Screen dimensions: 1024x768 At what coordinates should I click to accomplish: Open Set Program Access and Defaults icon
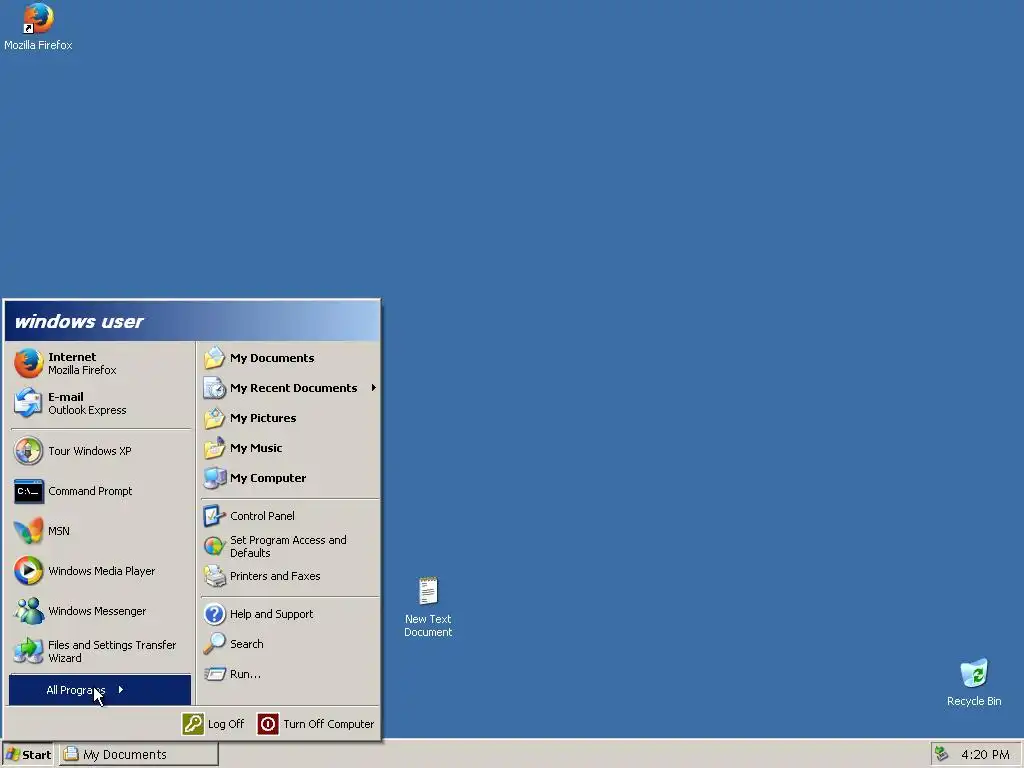click(214, 546)
